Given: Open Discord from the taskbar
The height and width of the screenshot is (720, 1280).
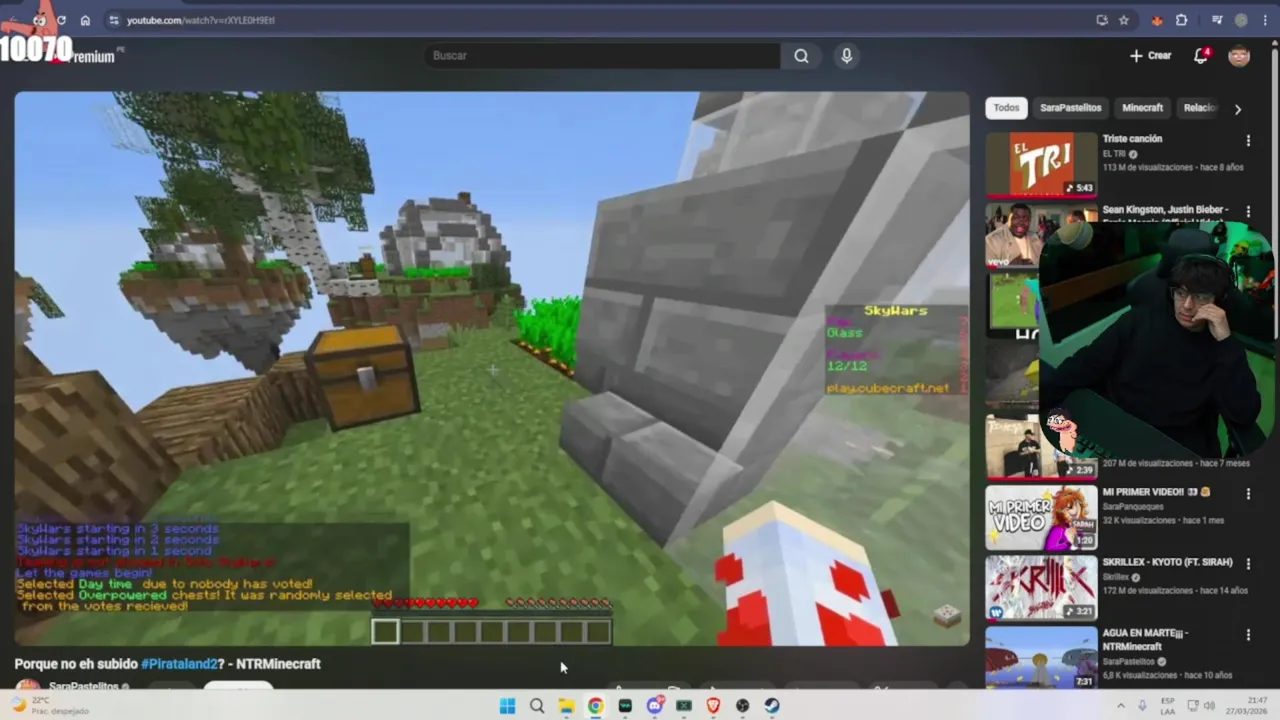Looking at the screenshot, I should click(655, 706).
